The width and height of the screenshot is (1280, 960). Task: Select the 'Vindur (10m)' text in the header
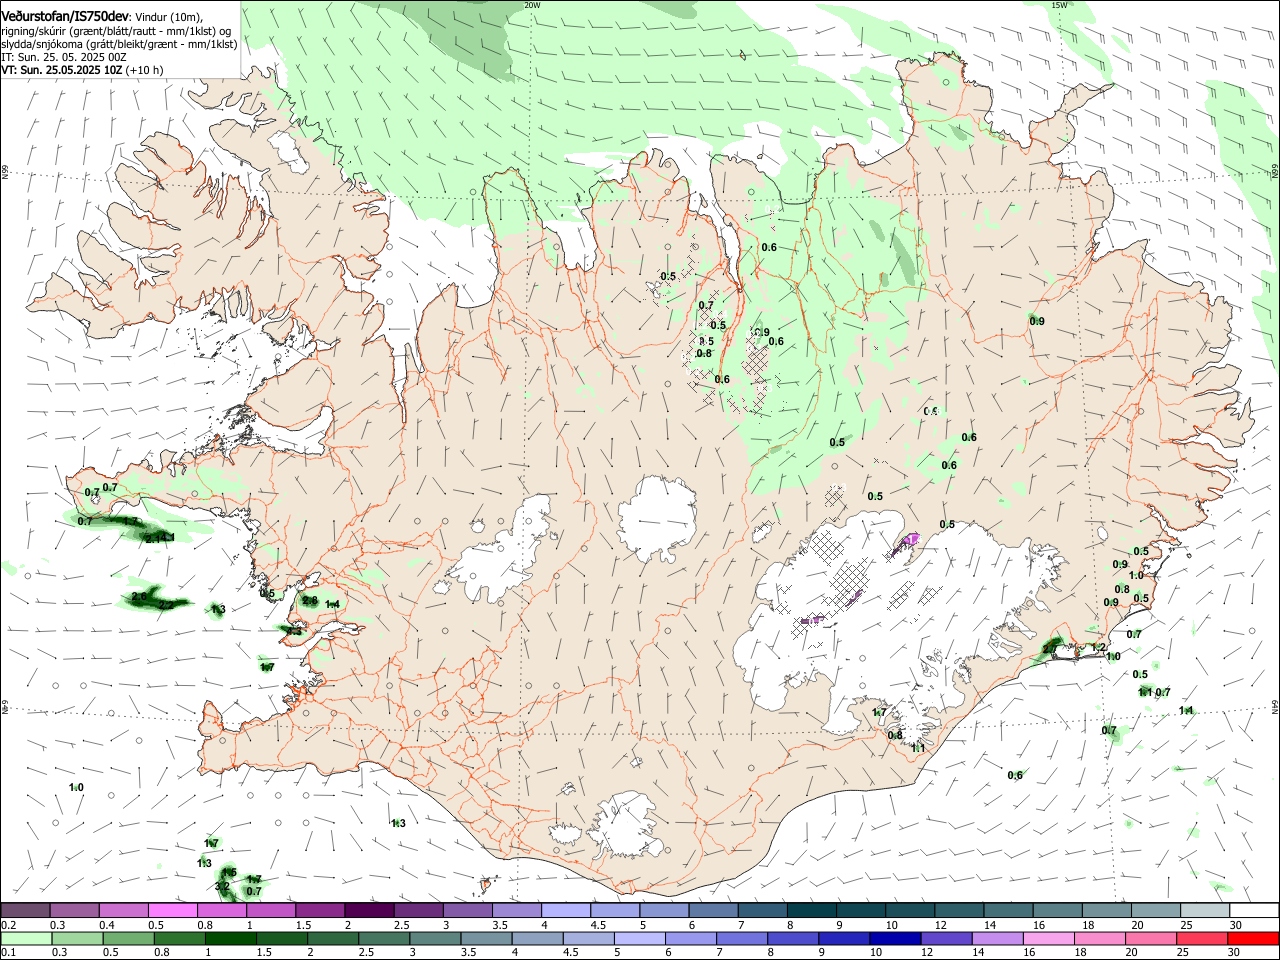click(170, 17)
